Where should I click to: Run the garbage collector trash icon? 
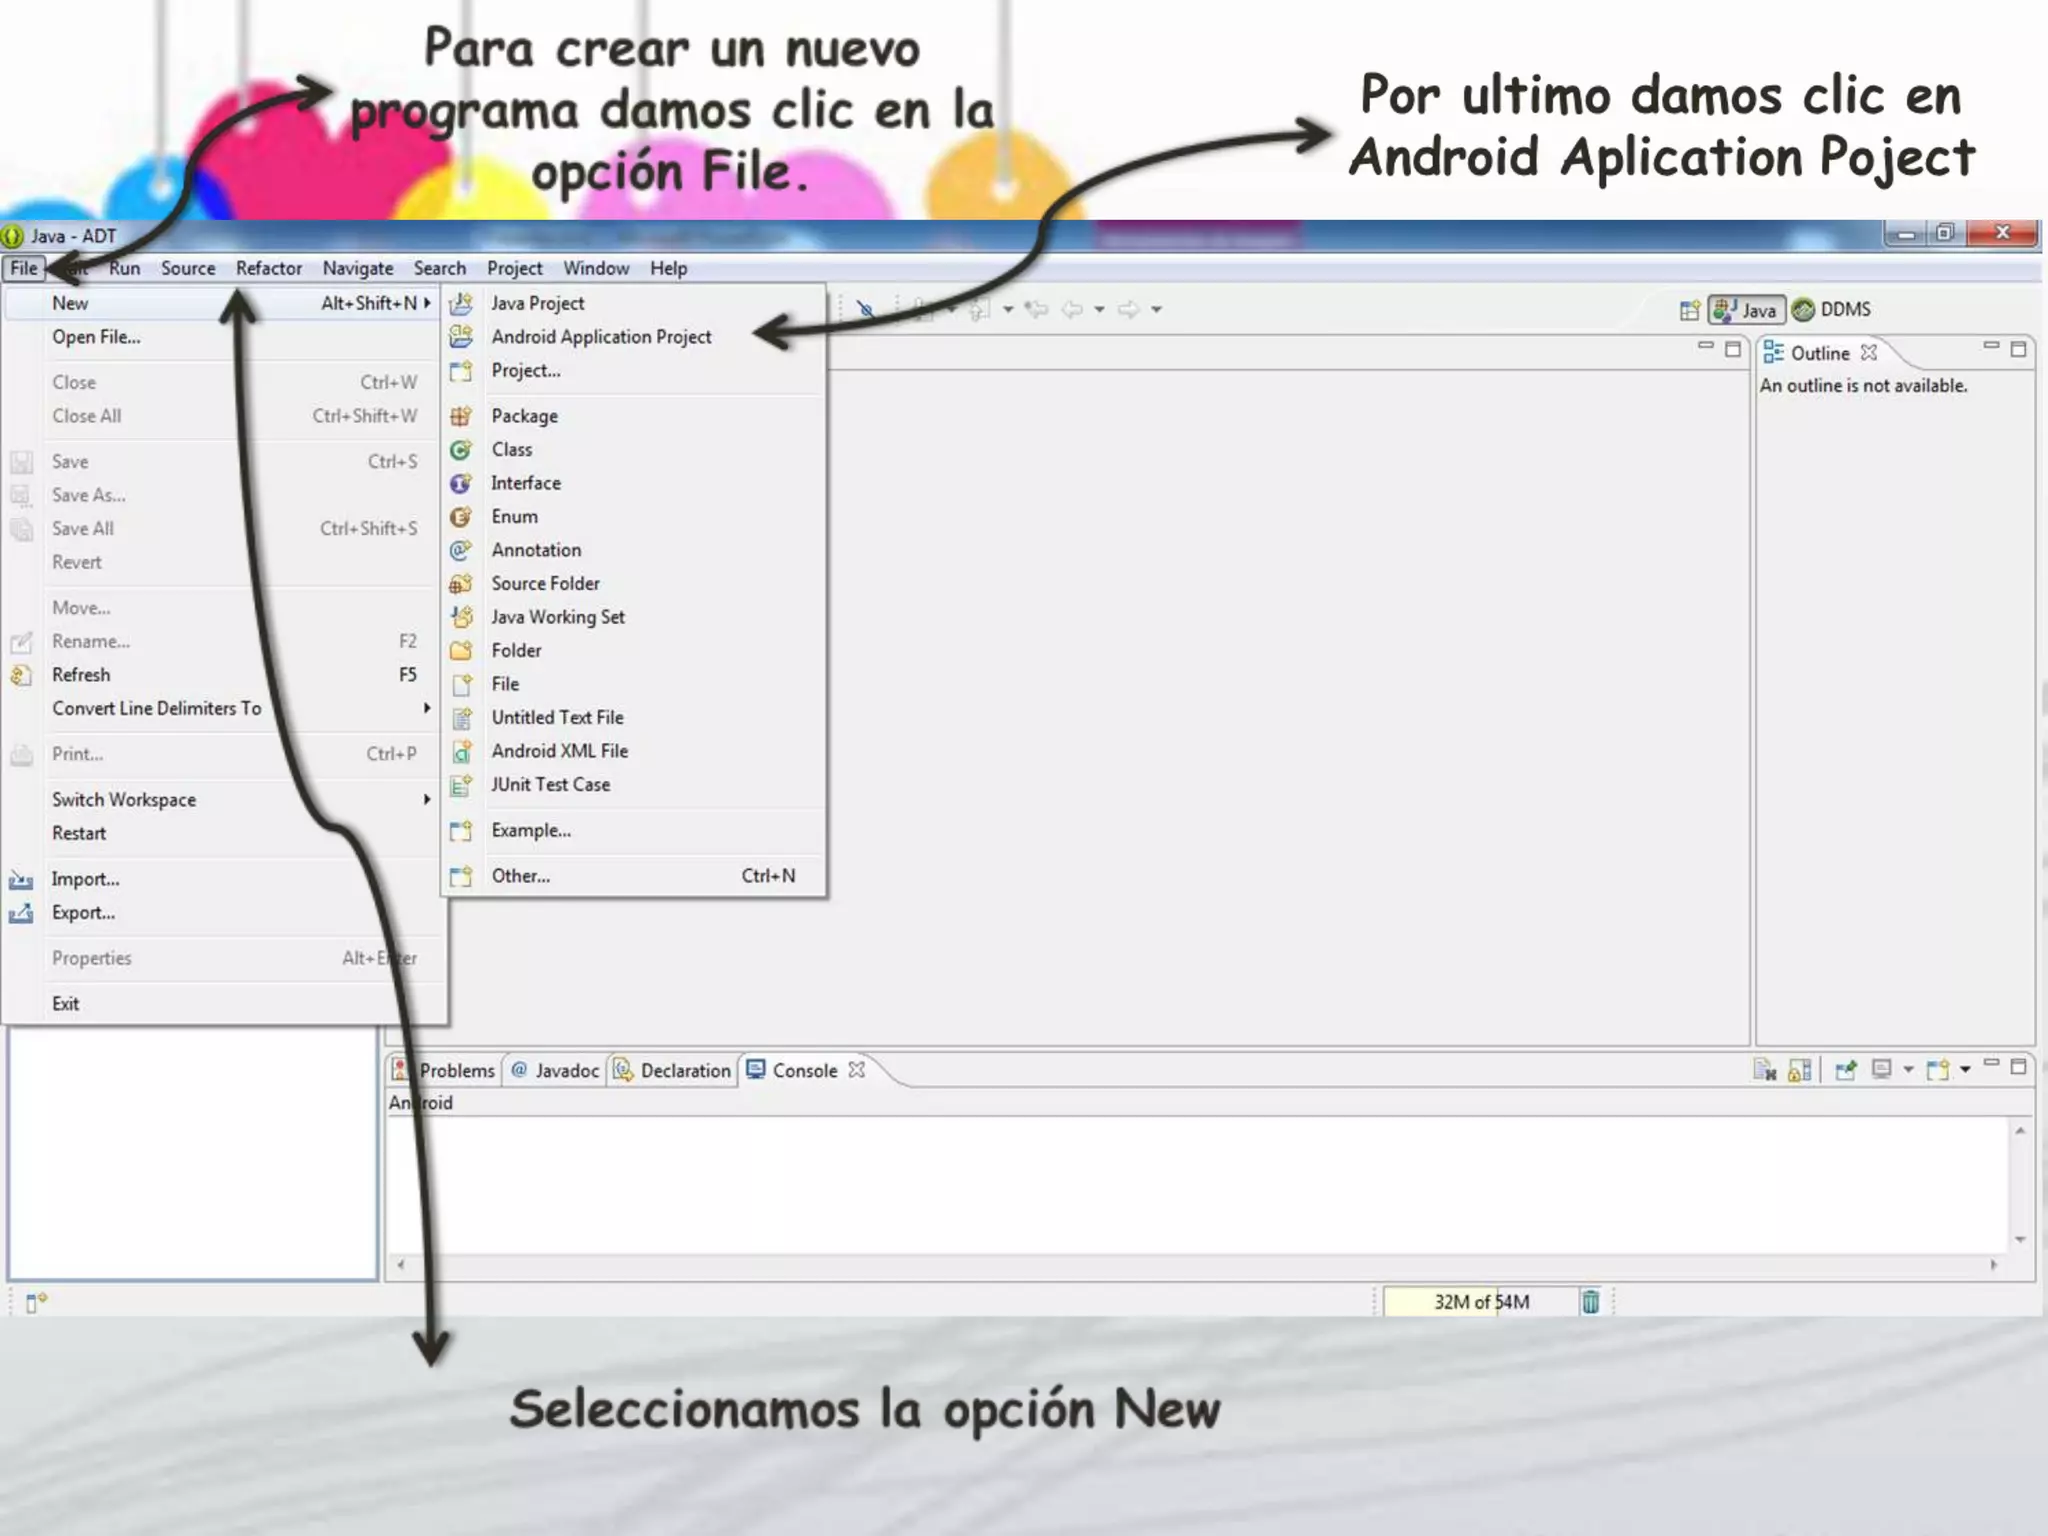point(1590,1302)
